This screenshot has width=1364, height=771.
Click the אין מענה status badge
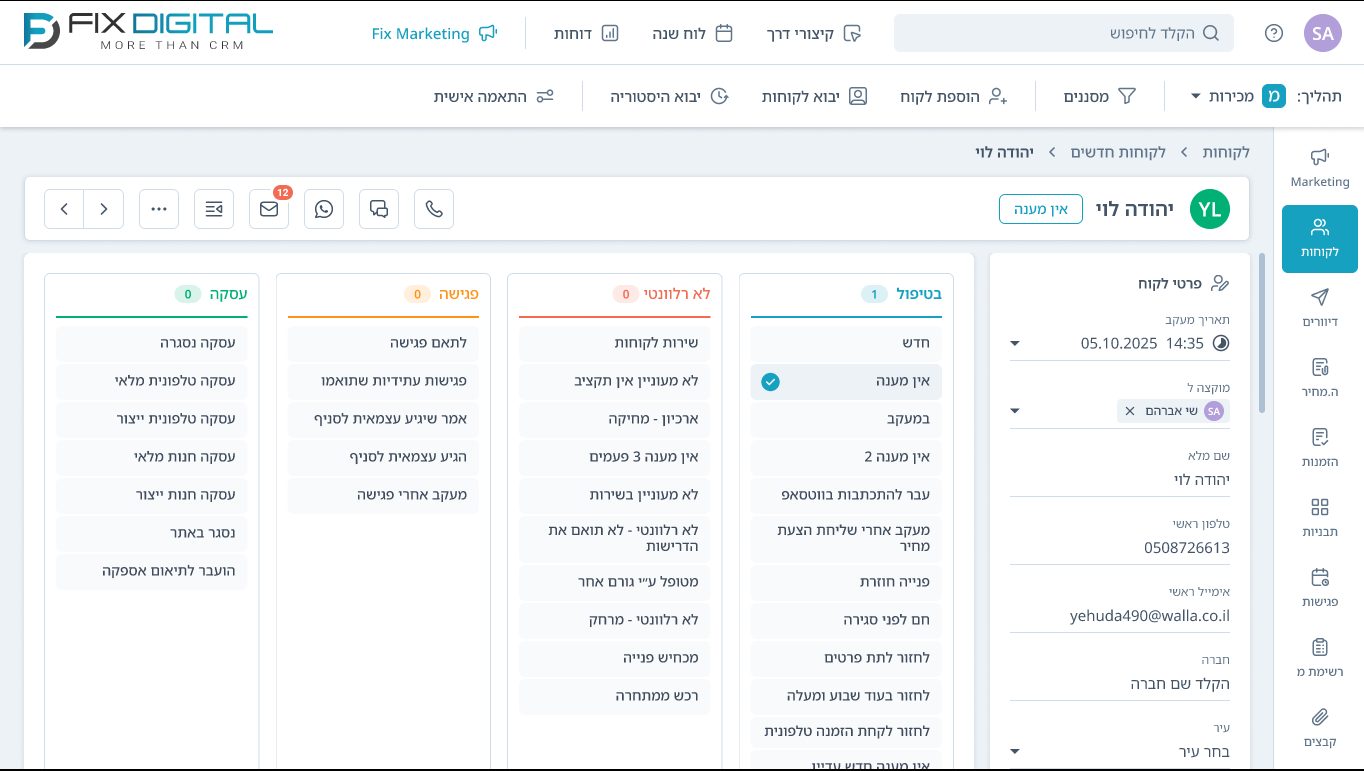click(1041, 209)
